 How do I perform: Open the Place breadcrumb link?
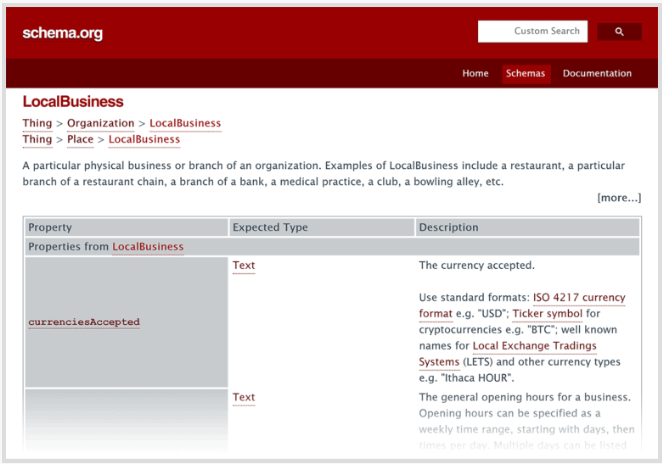click(x=80, y=139)
